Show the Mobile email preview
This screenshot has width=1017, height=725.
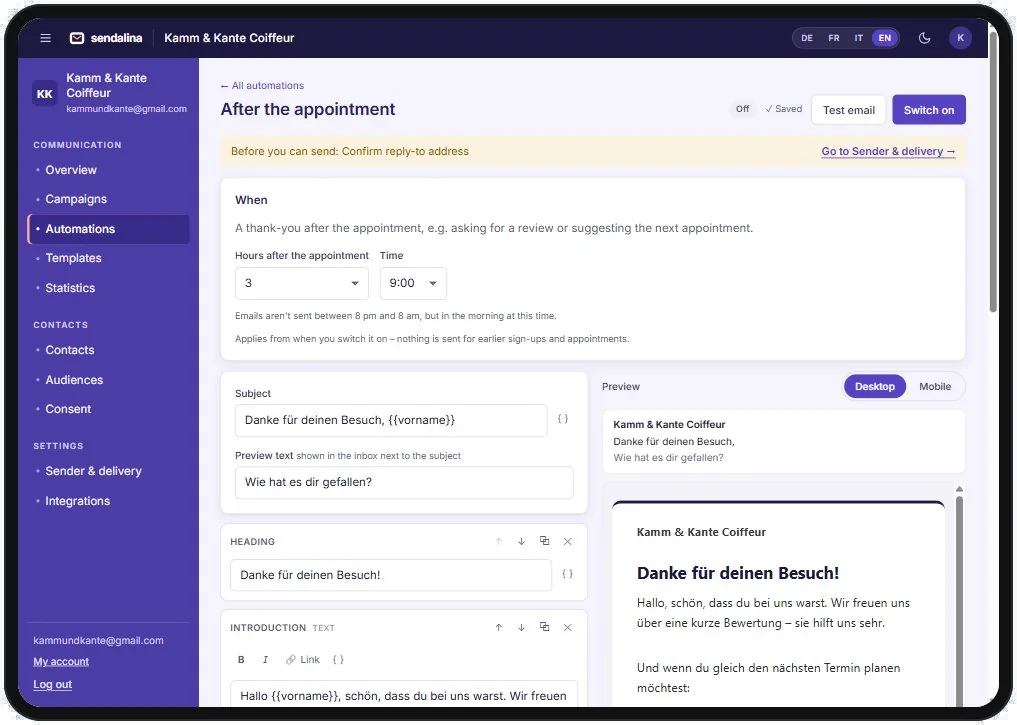coord(935,386)
